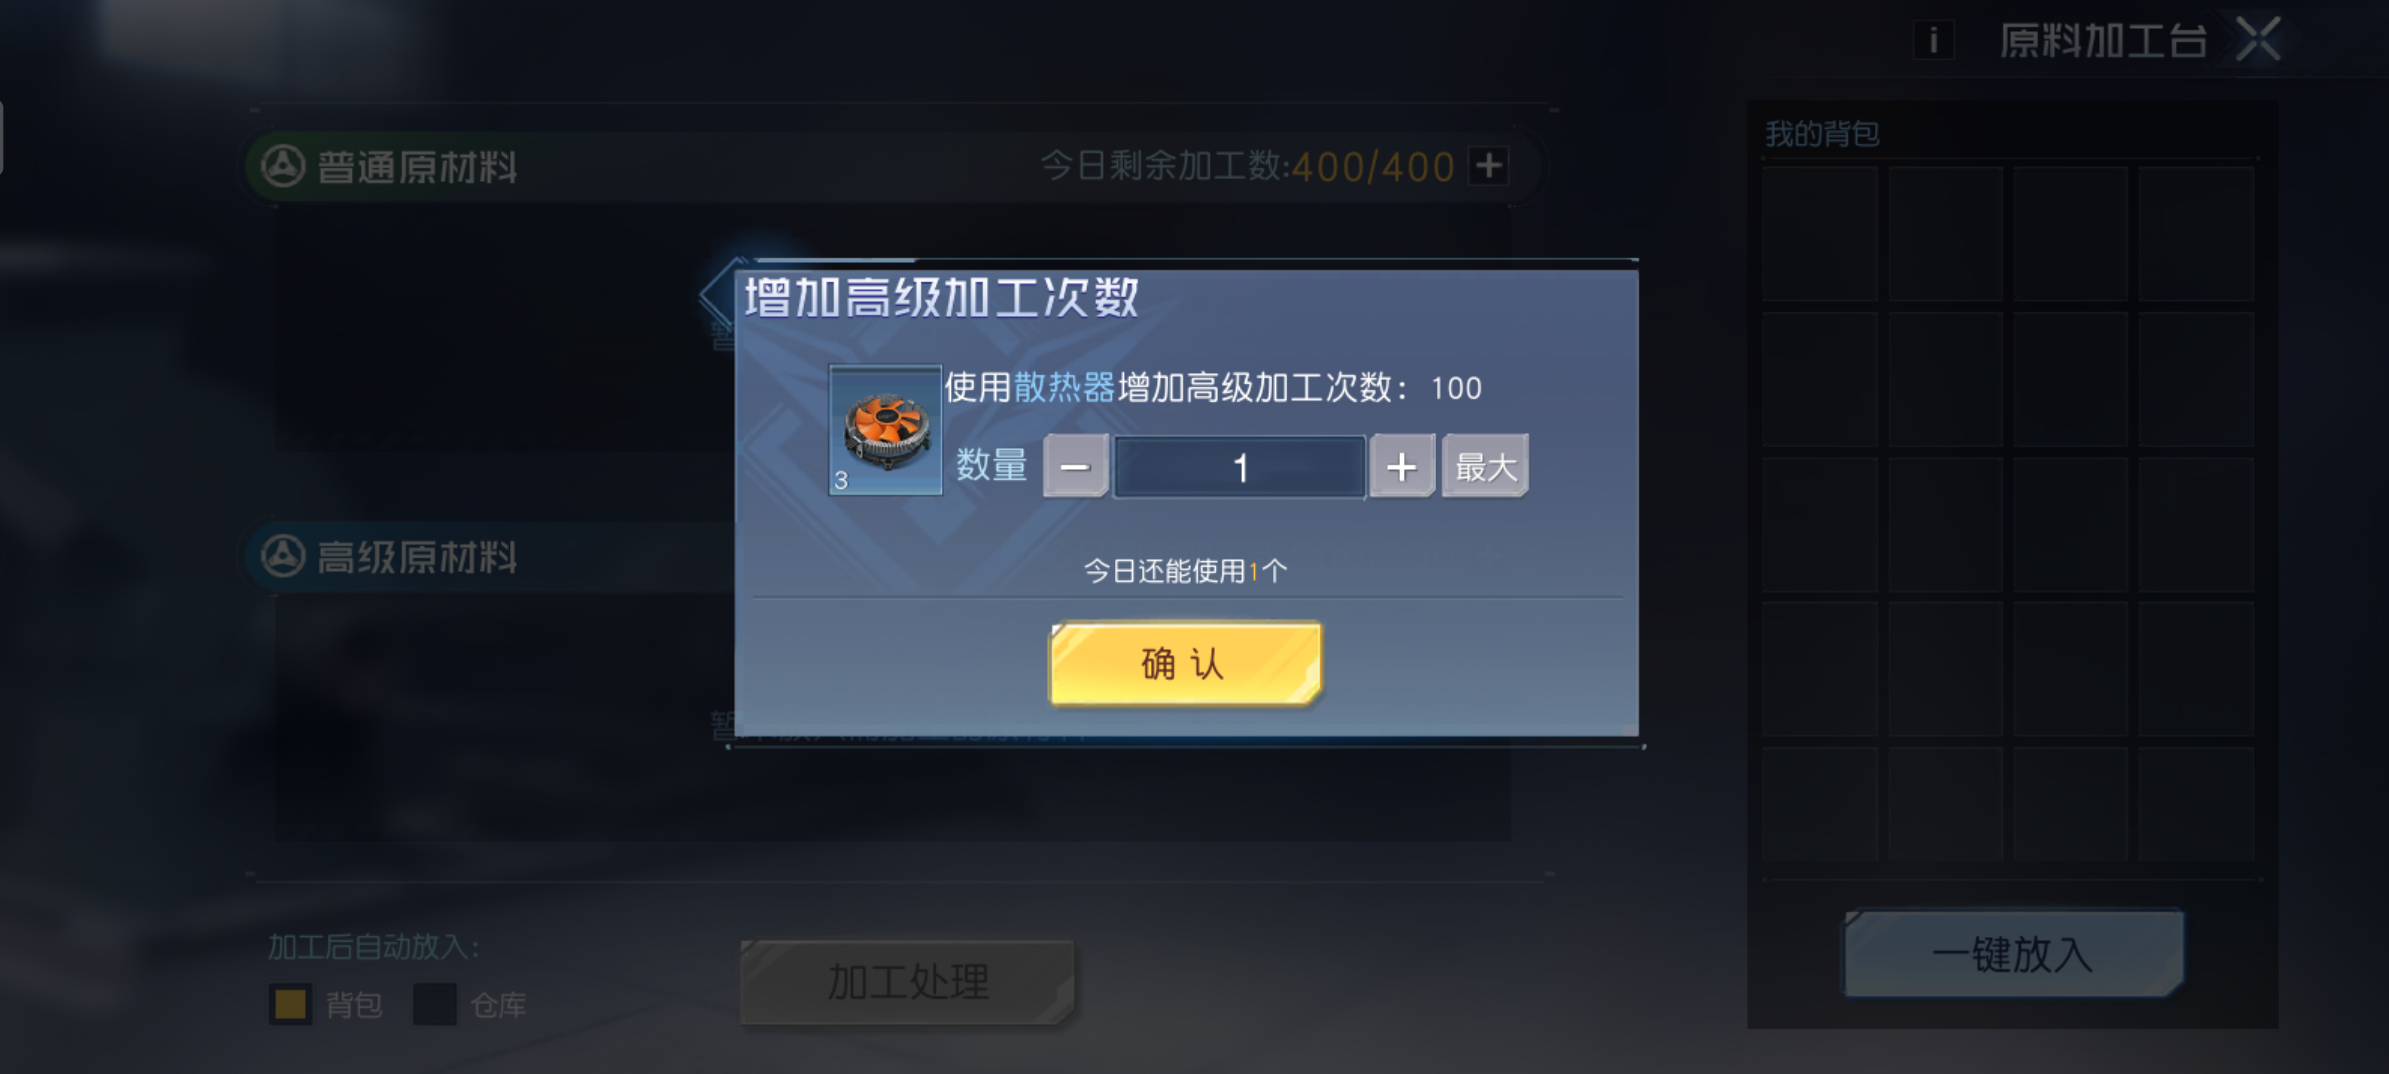2389x1074 pixels.
Task: Tick the 背包 auto-deposit checkbox
Action: (291, 1004)
